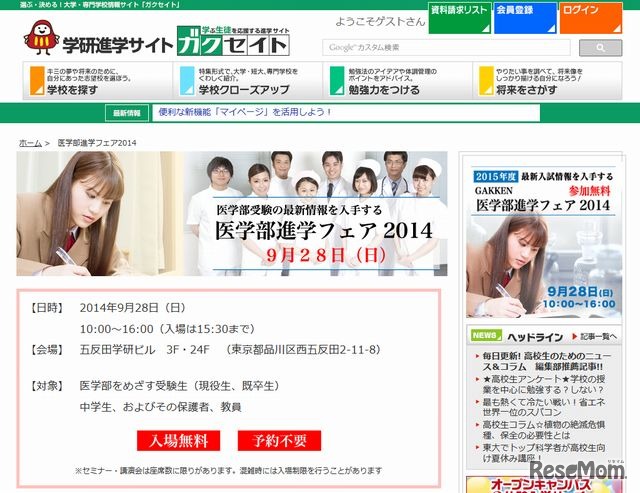
Task: Click the ようこそゲストさん greeting text
Action: click(380, 21)
